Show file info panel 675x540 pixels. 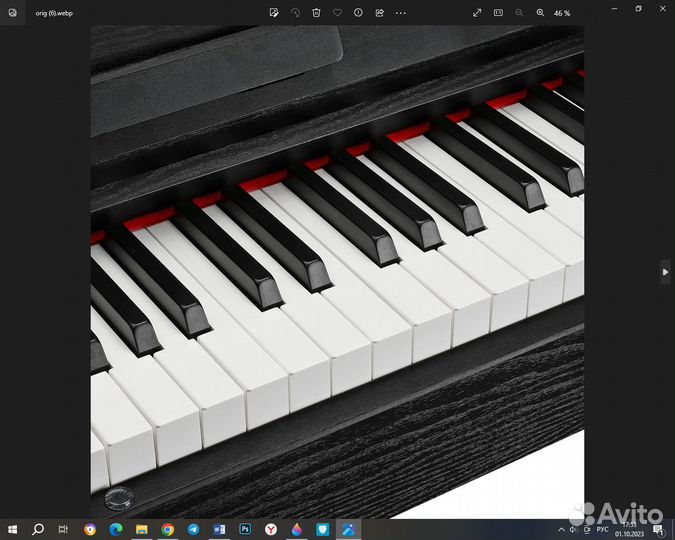(x=358, y=13)
